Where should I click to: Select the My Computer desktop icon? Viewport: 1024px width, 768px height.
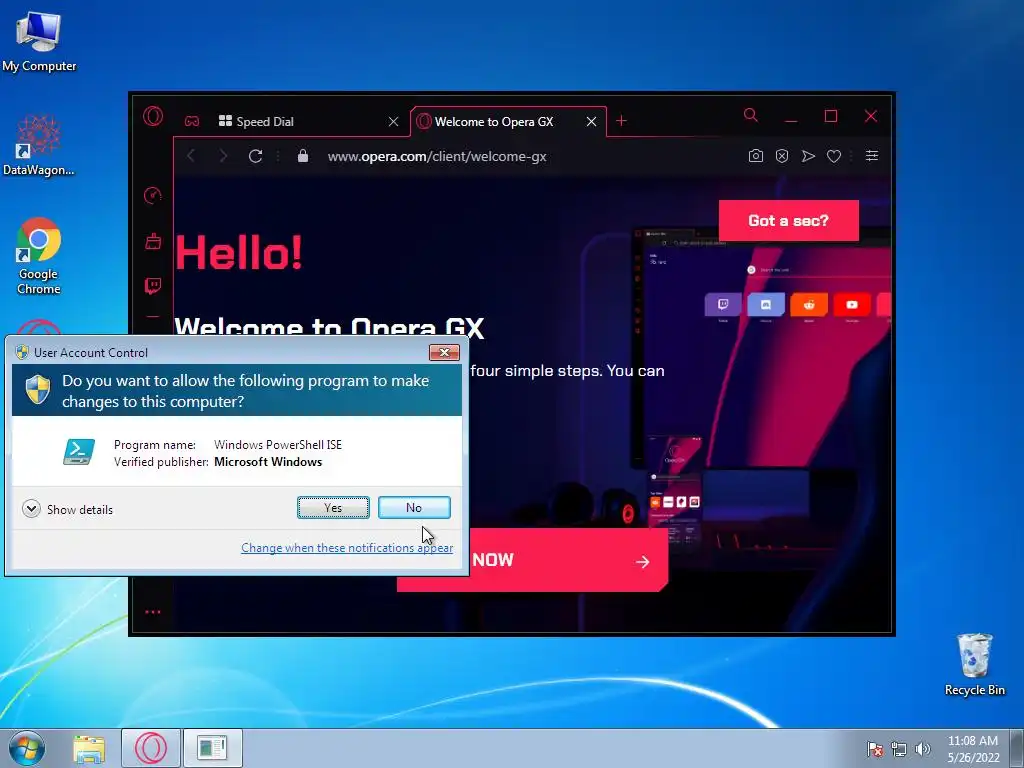click(x=39, y=40)
